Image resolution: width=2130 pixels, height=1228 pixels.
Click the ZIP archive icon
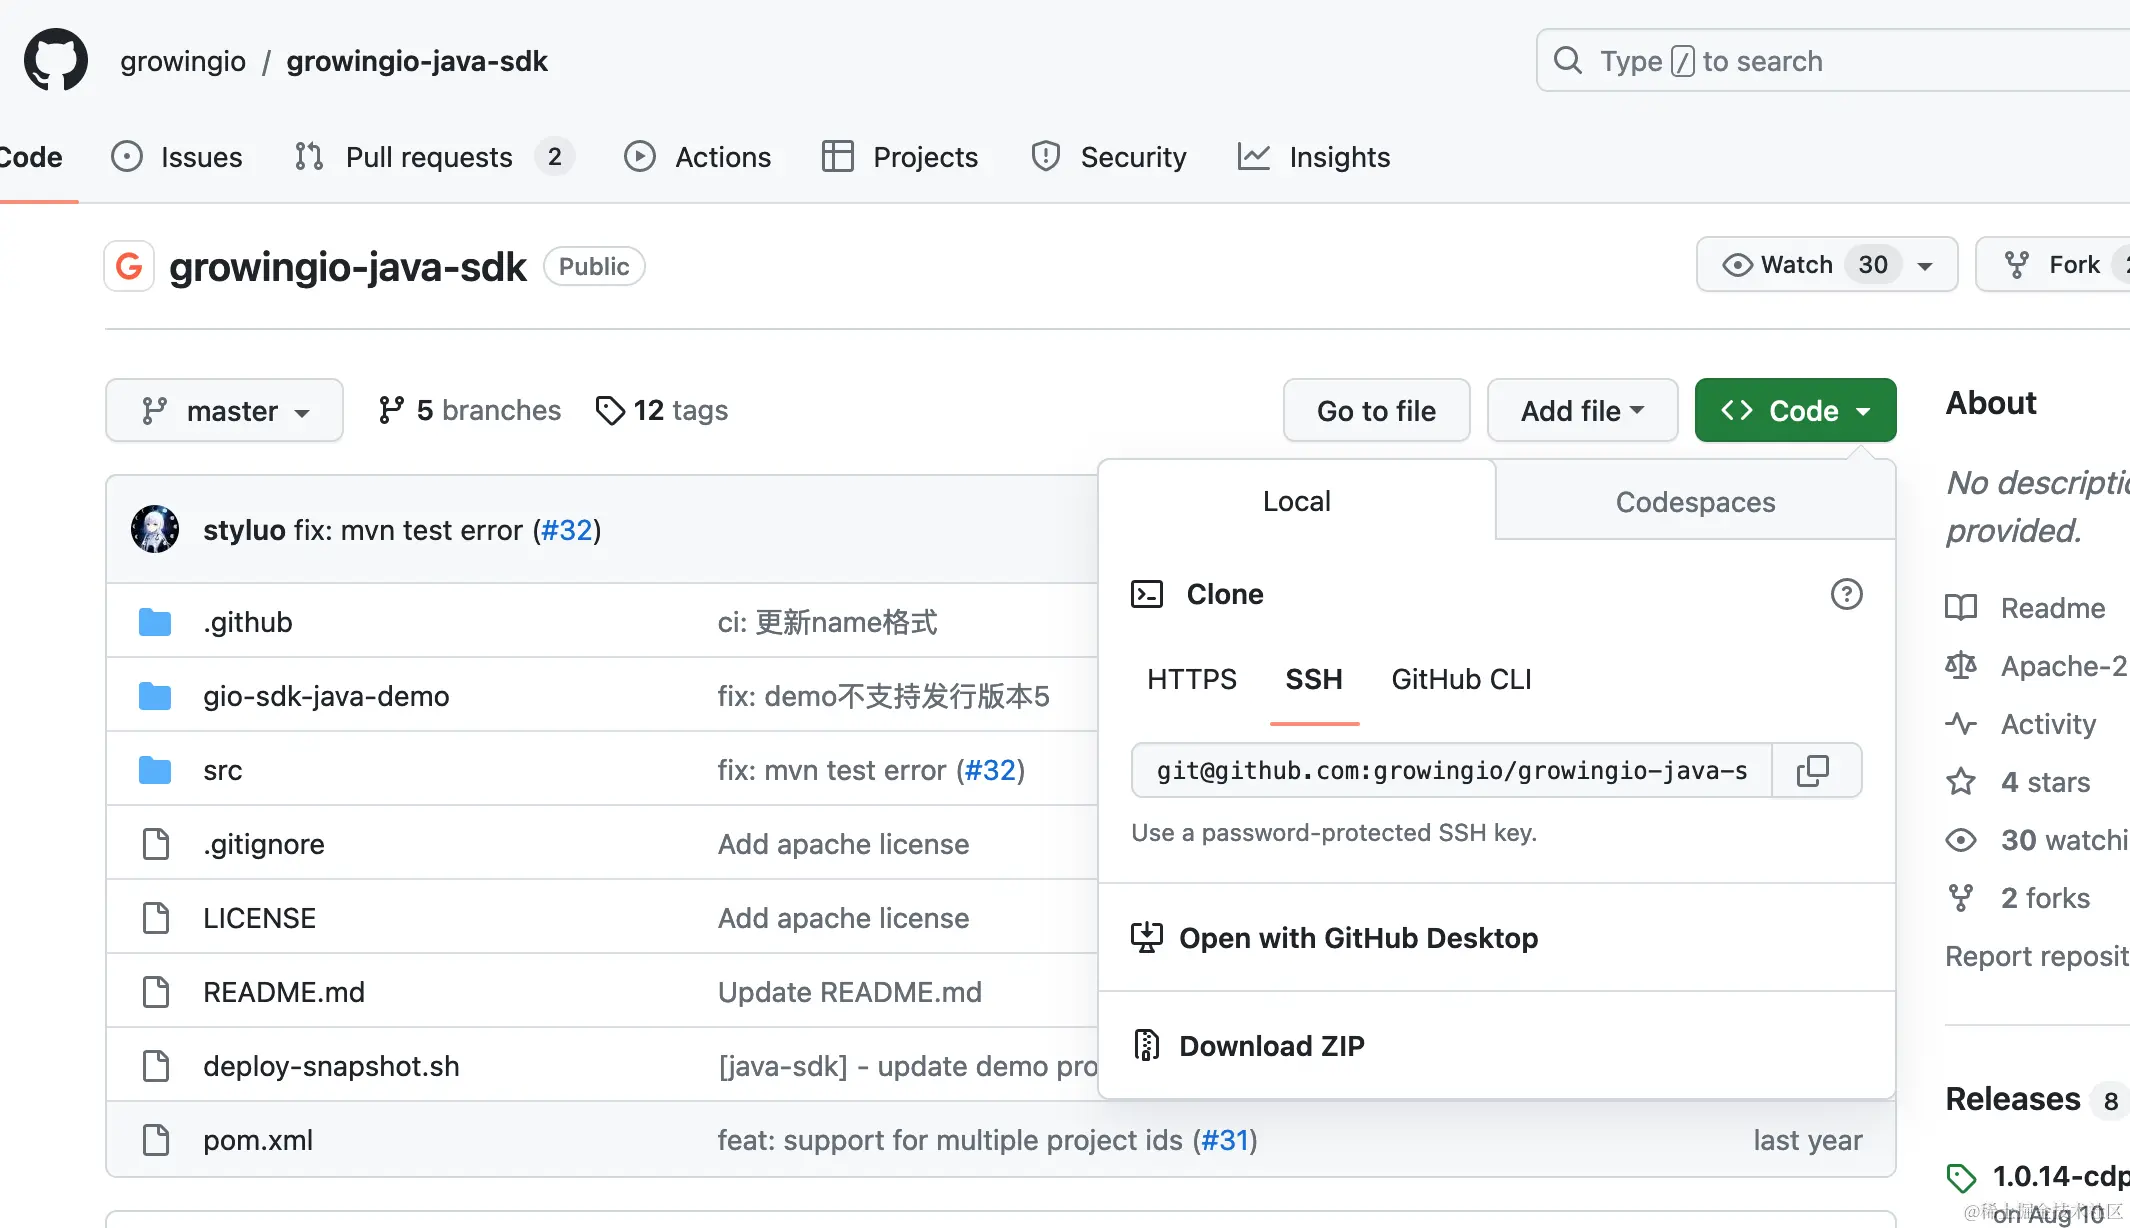1147,1045
